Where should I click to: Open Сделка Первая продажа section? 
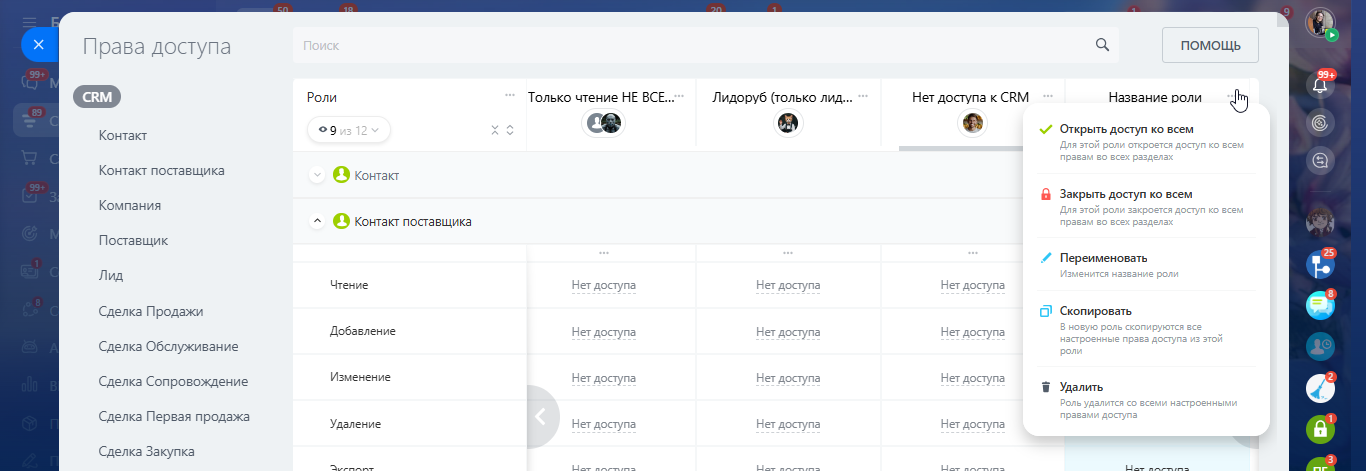point(174,416)
